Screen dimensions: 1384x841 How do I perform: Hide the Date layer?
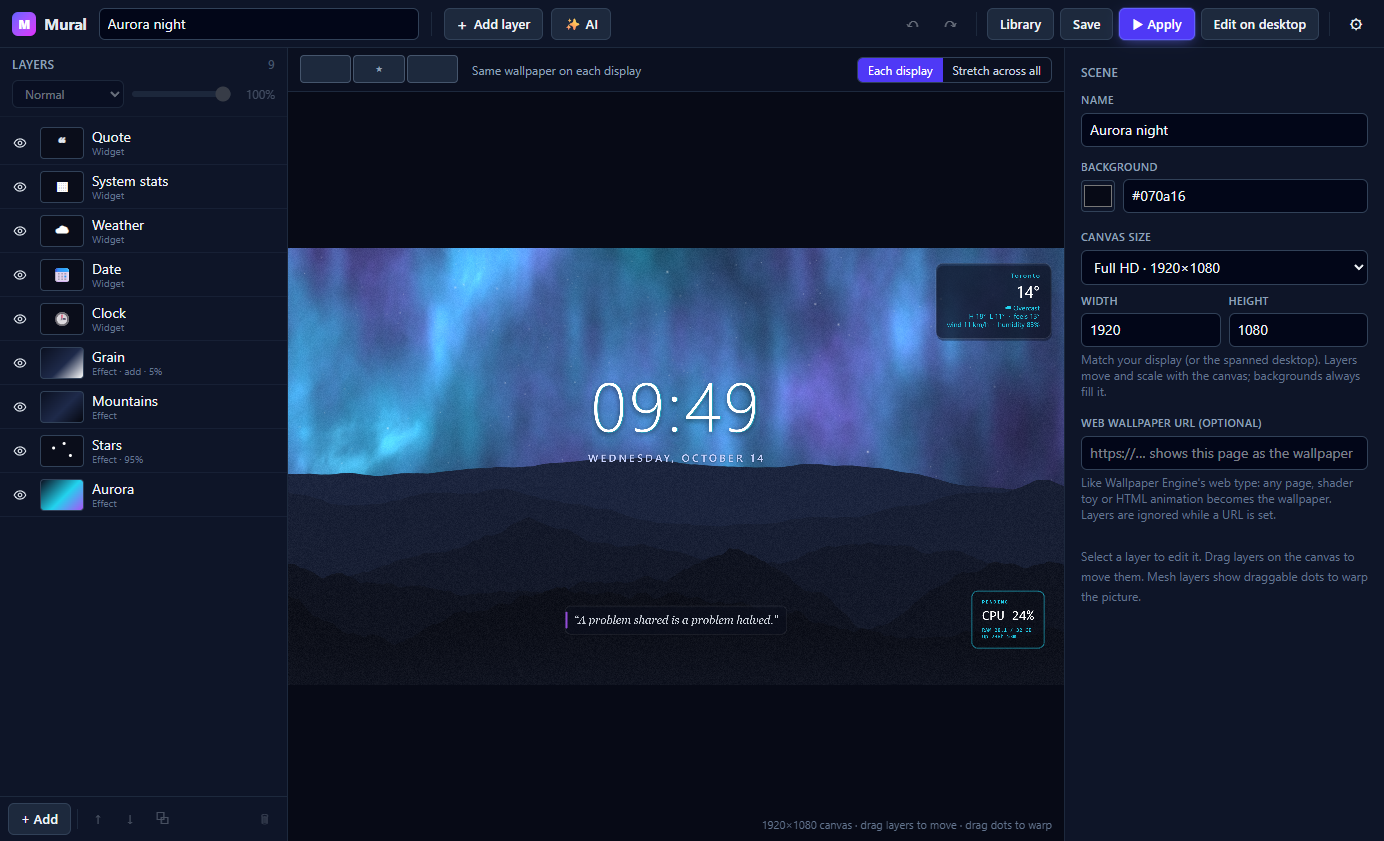pyautogui.click(x=19, y=275)
